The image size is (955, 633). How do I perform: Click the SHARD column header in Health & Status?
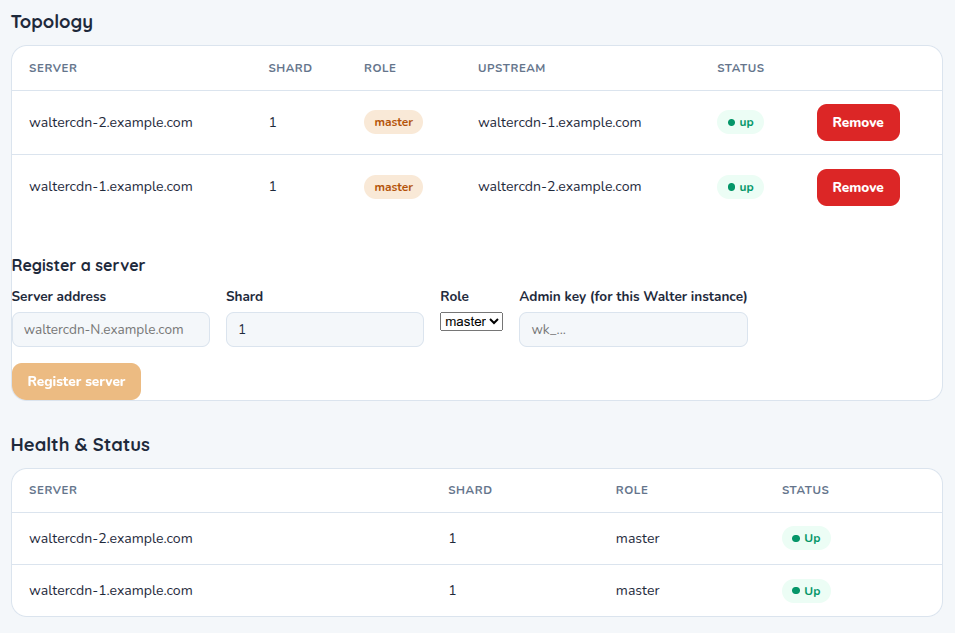coord(470,490)
